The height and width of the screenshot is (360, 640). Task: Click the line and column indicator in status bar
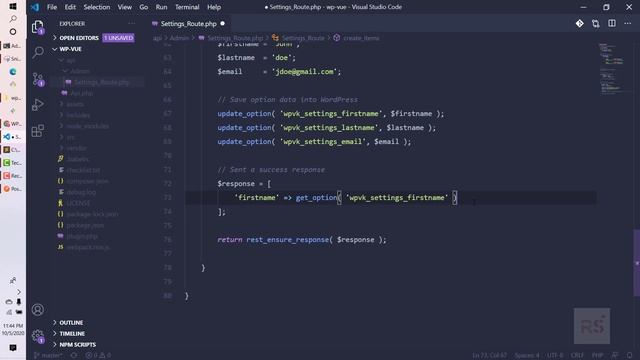(x=490, y=355)
